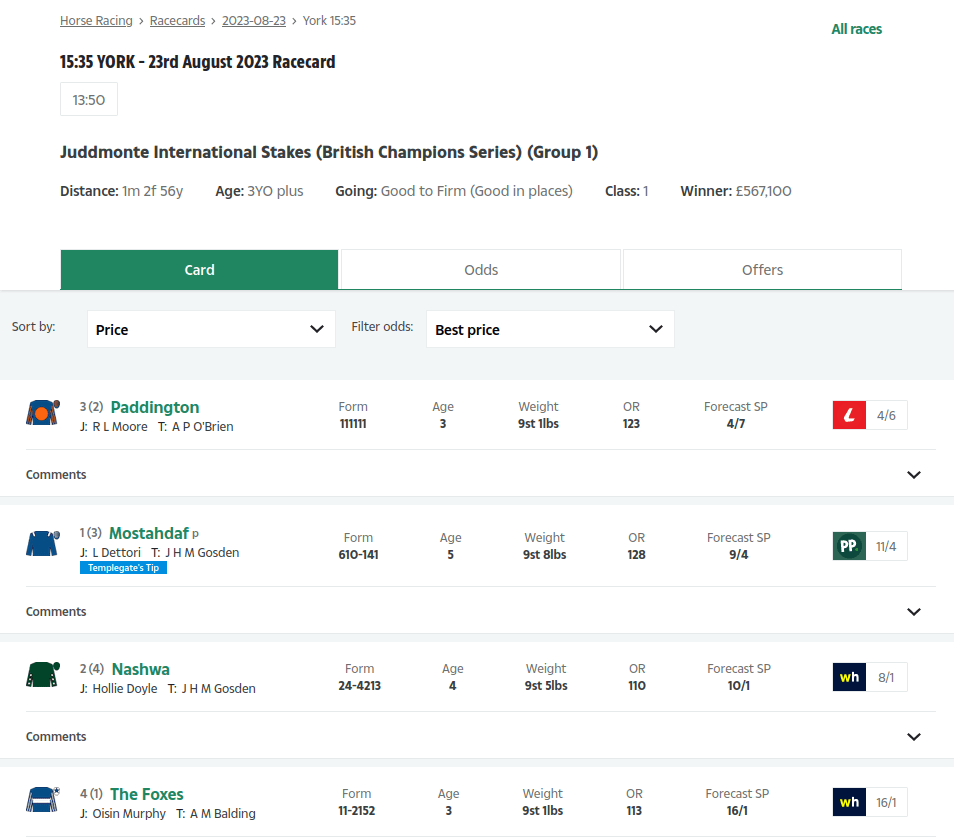The width and height of the screenshot is (954, 839).
Task: Bet on Nashwa at 8/1 odds
Action: [x=886, y=677]
